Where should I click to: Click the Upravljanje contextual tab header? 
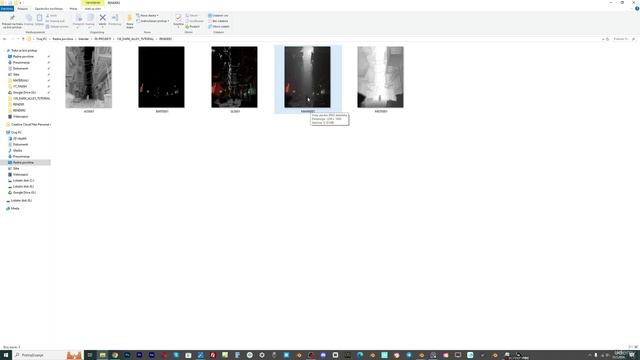click(x=93, y=3)
